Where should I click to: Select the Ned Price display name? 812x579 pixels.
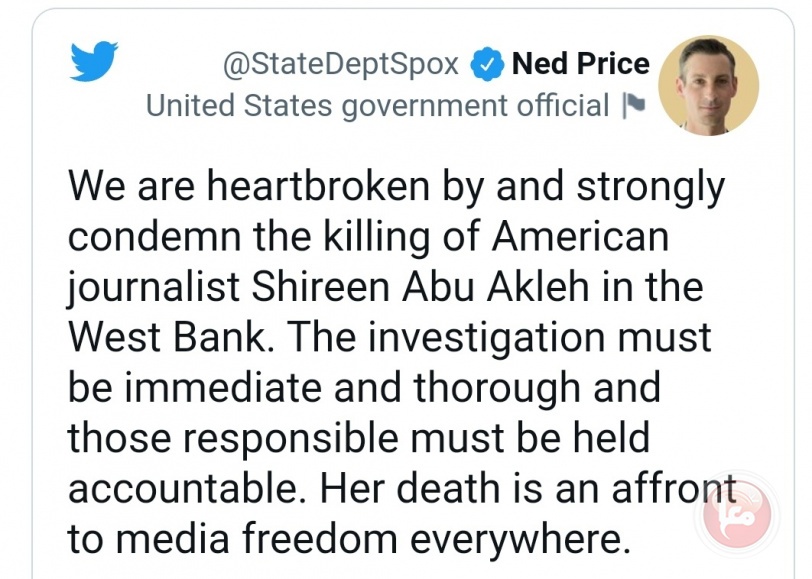[581, 64]
